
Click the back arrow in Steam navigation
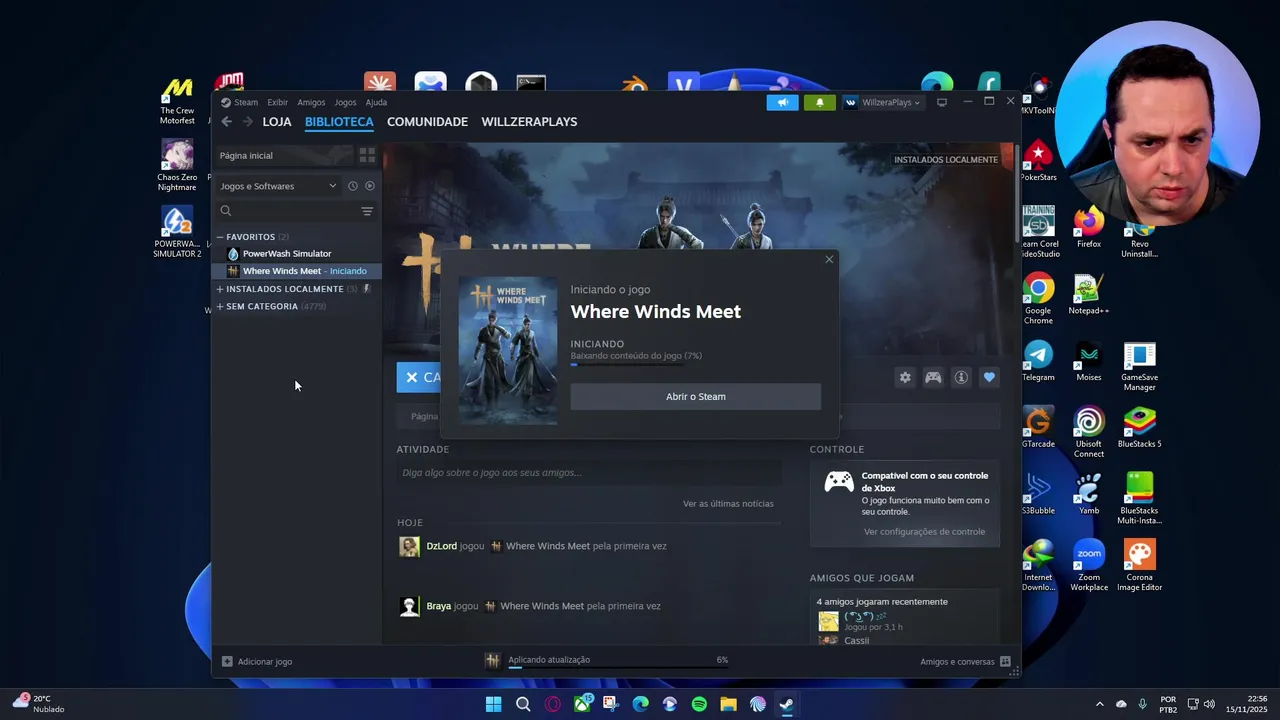pyautogui.click(x=227, y=122)
